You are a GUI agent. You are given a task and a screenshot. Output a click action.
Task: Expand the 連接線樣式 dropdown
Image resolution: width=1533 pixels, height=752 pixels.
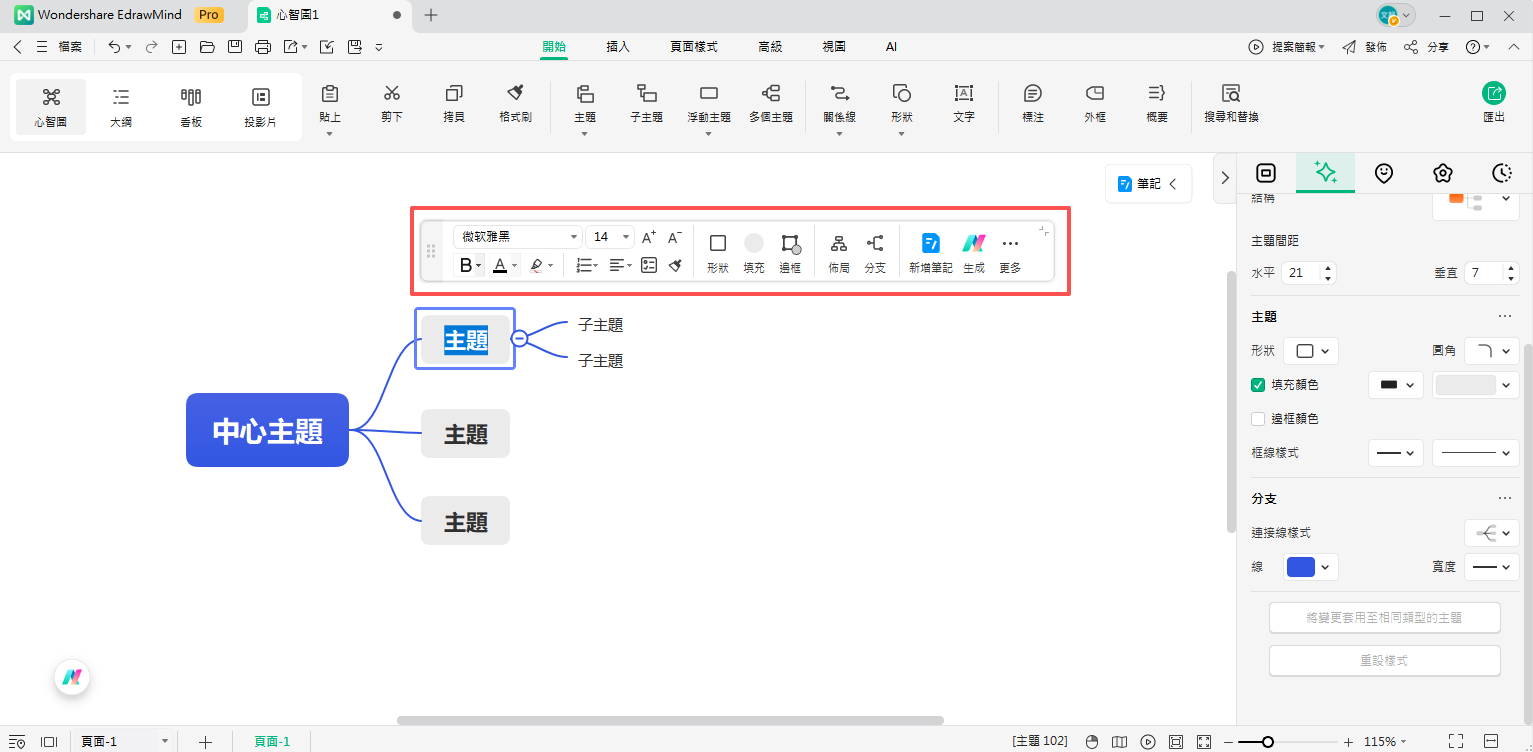pyautogui.click(x=1491, y=533)
